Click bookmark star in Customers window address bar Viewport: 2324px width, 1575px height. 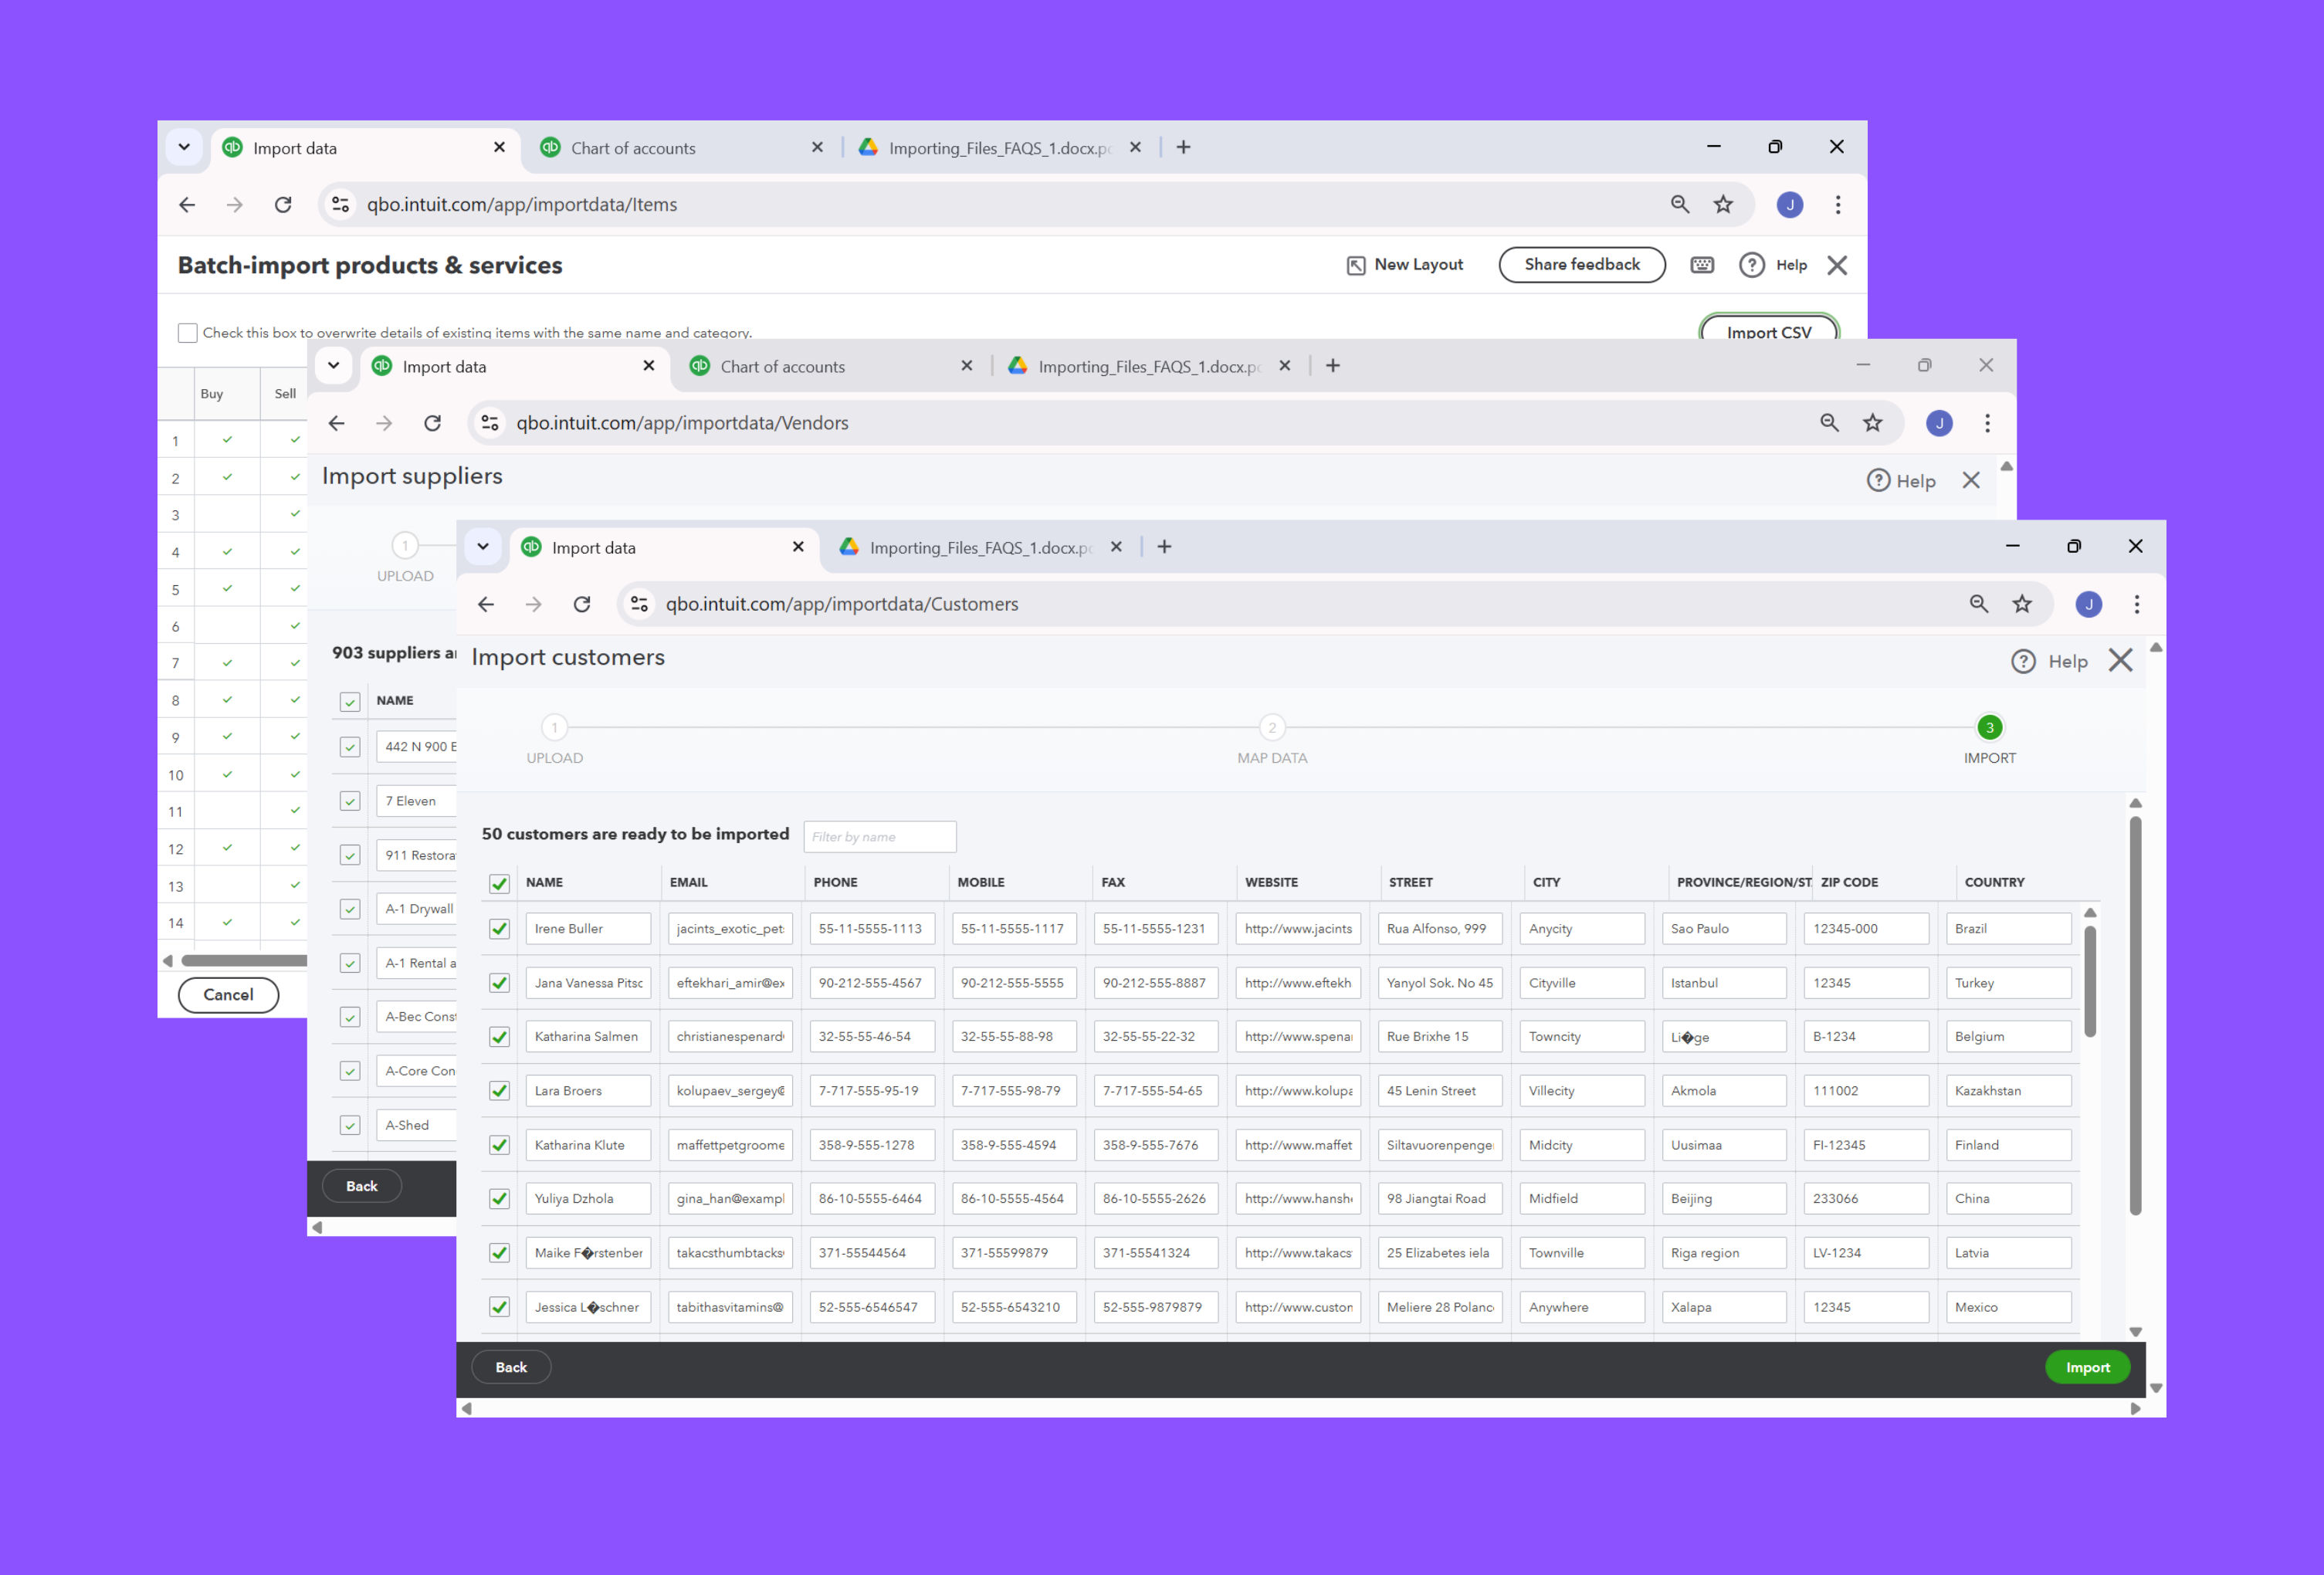point(2022,604)
